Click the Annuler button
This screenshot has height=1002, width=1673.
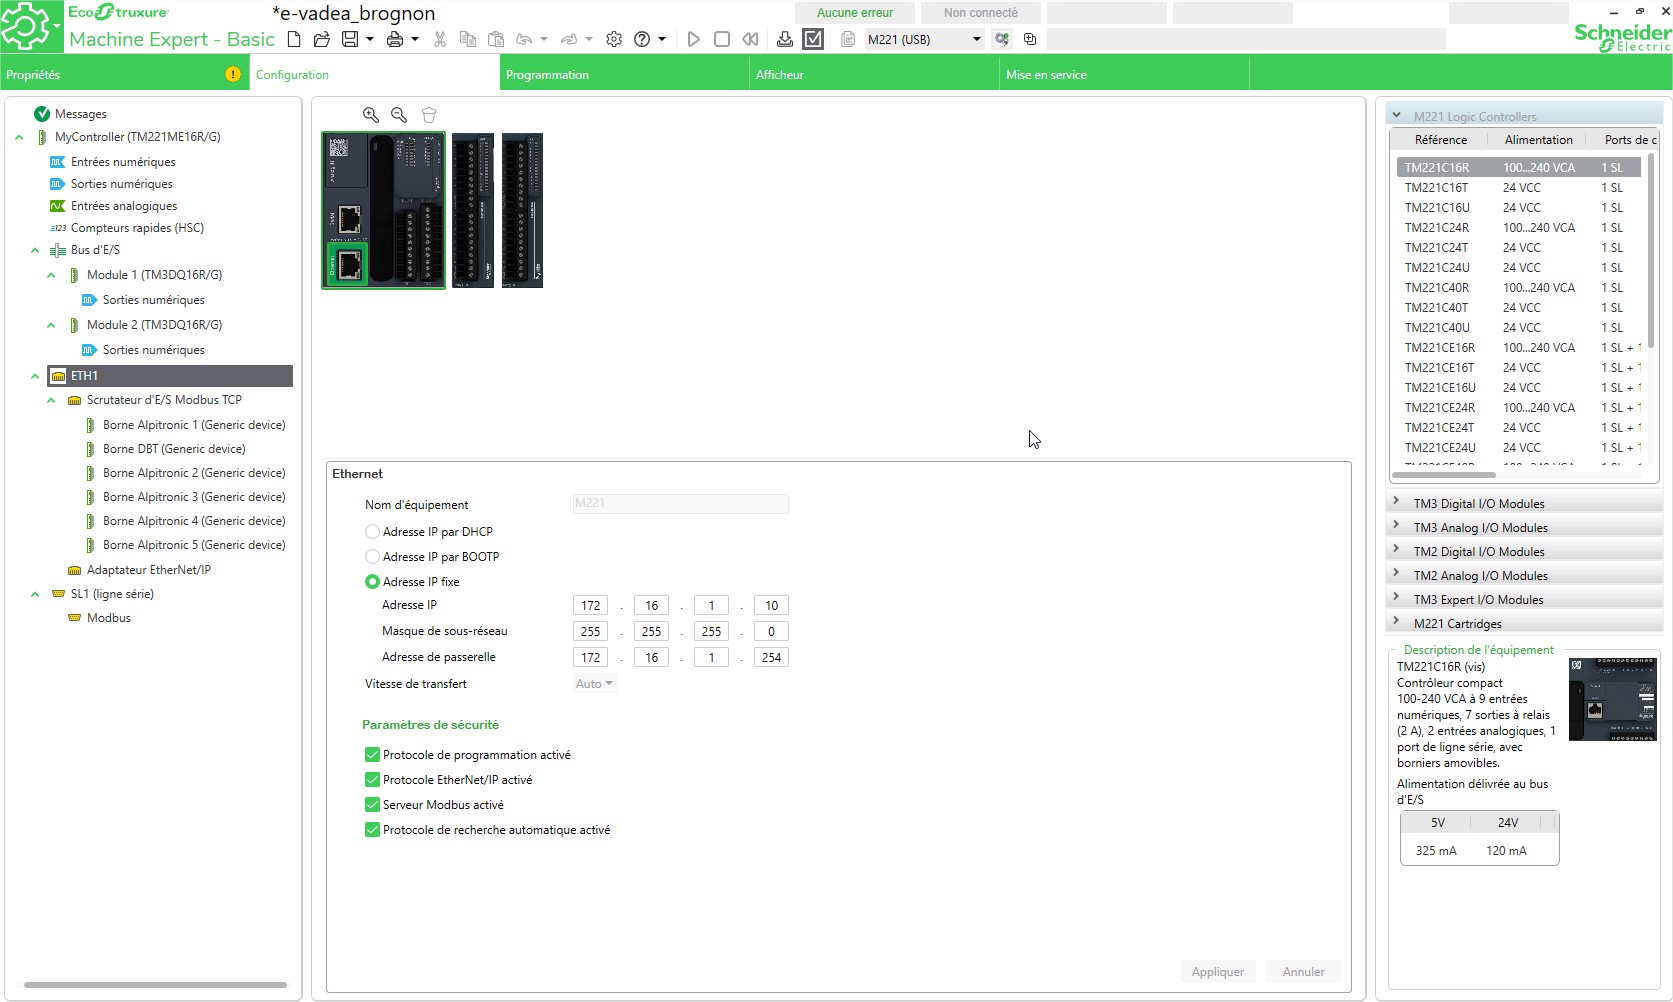[x=1303, y=972]
